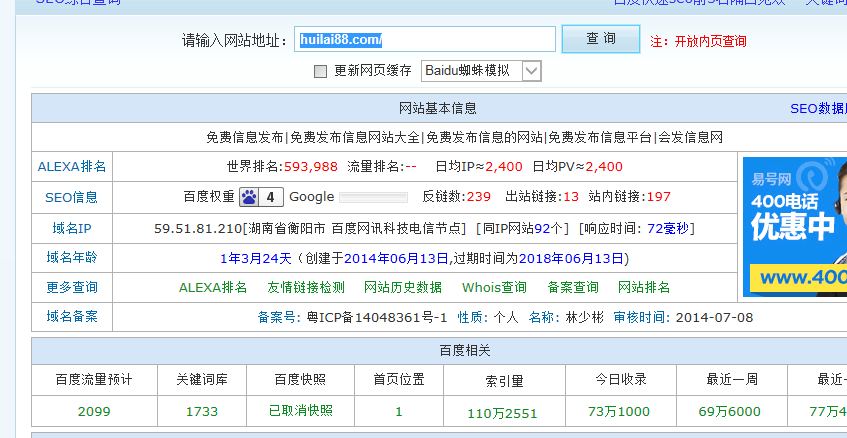Viewport: 847px width, 438px height.
Task: Click 站内链接 value 197
Action: [658, 197]
